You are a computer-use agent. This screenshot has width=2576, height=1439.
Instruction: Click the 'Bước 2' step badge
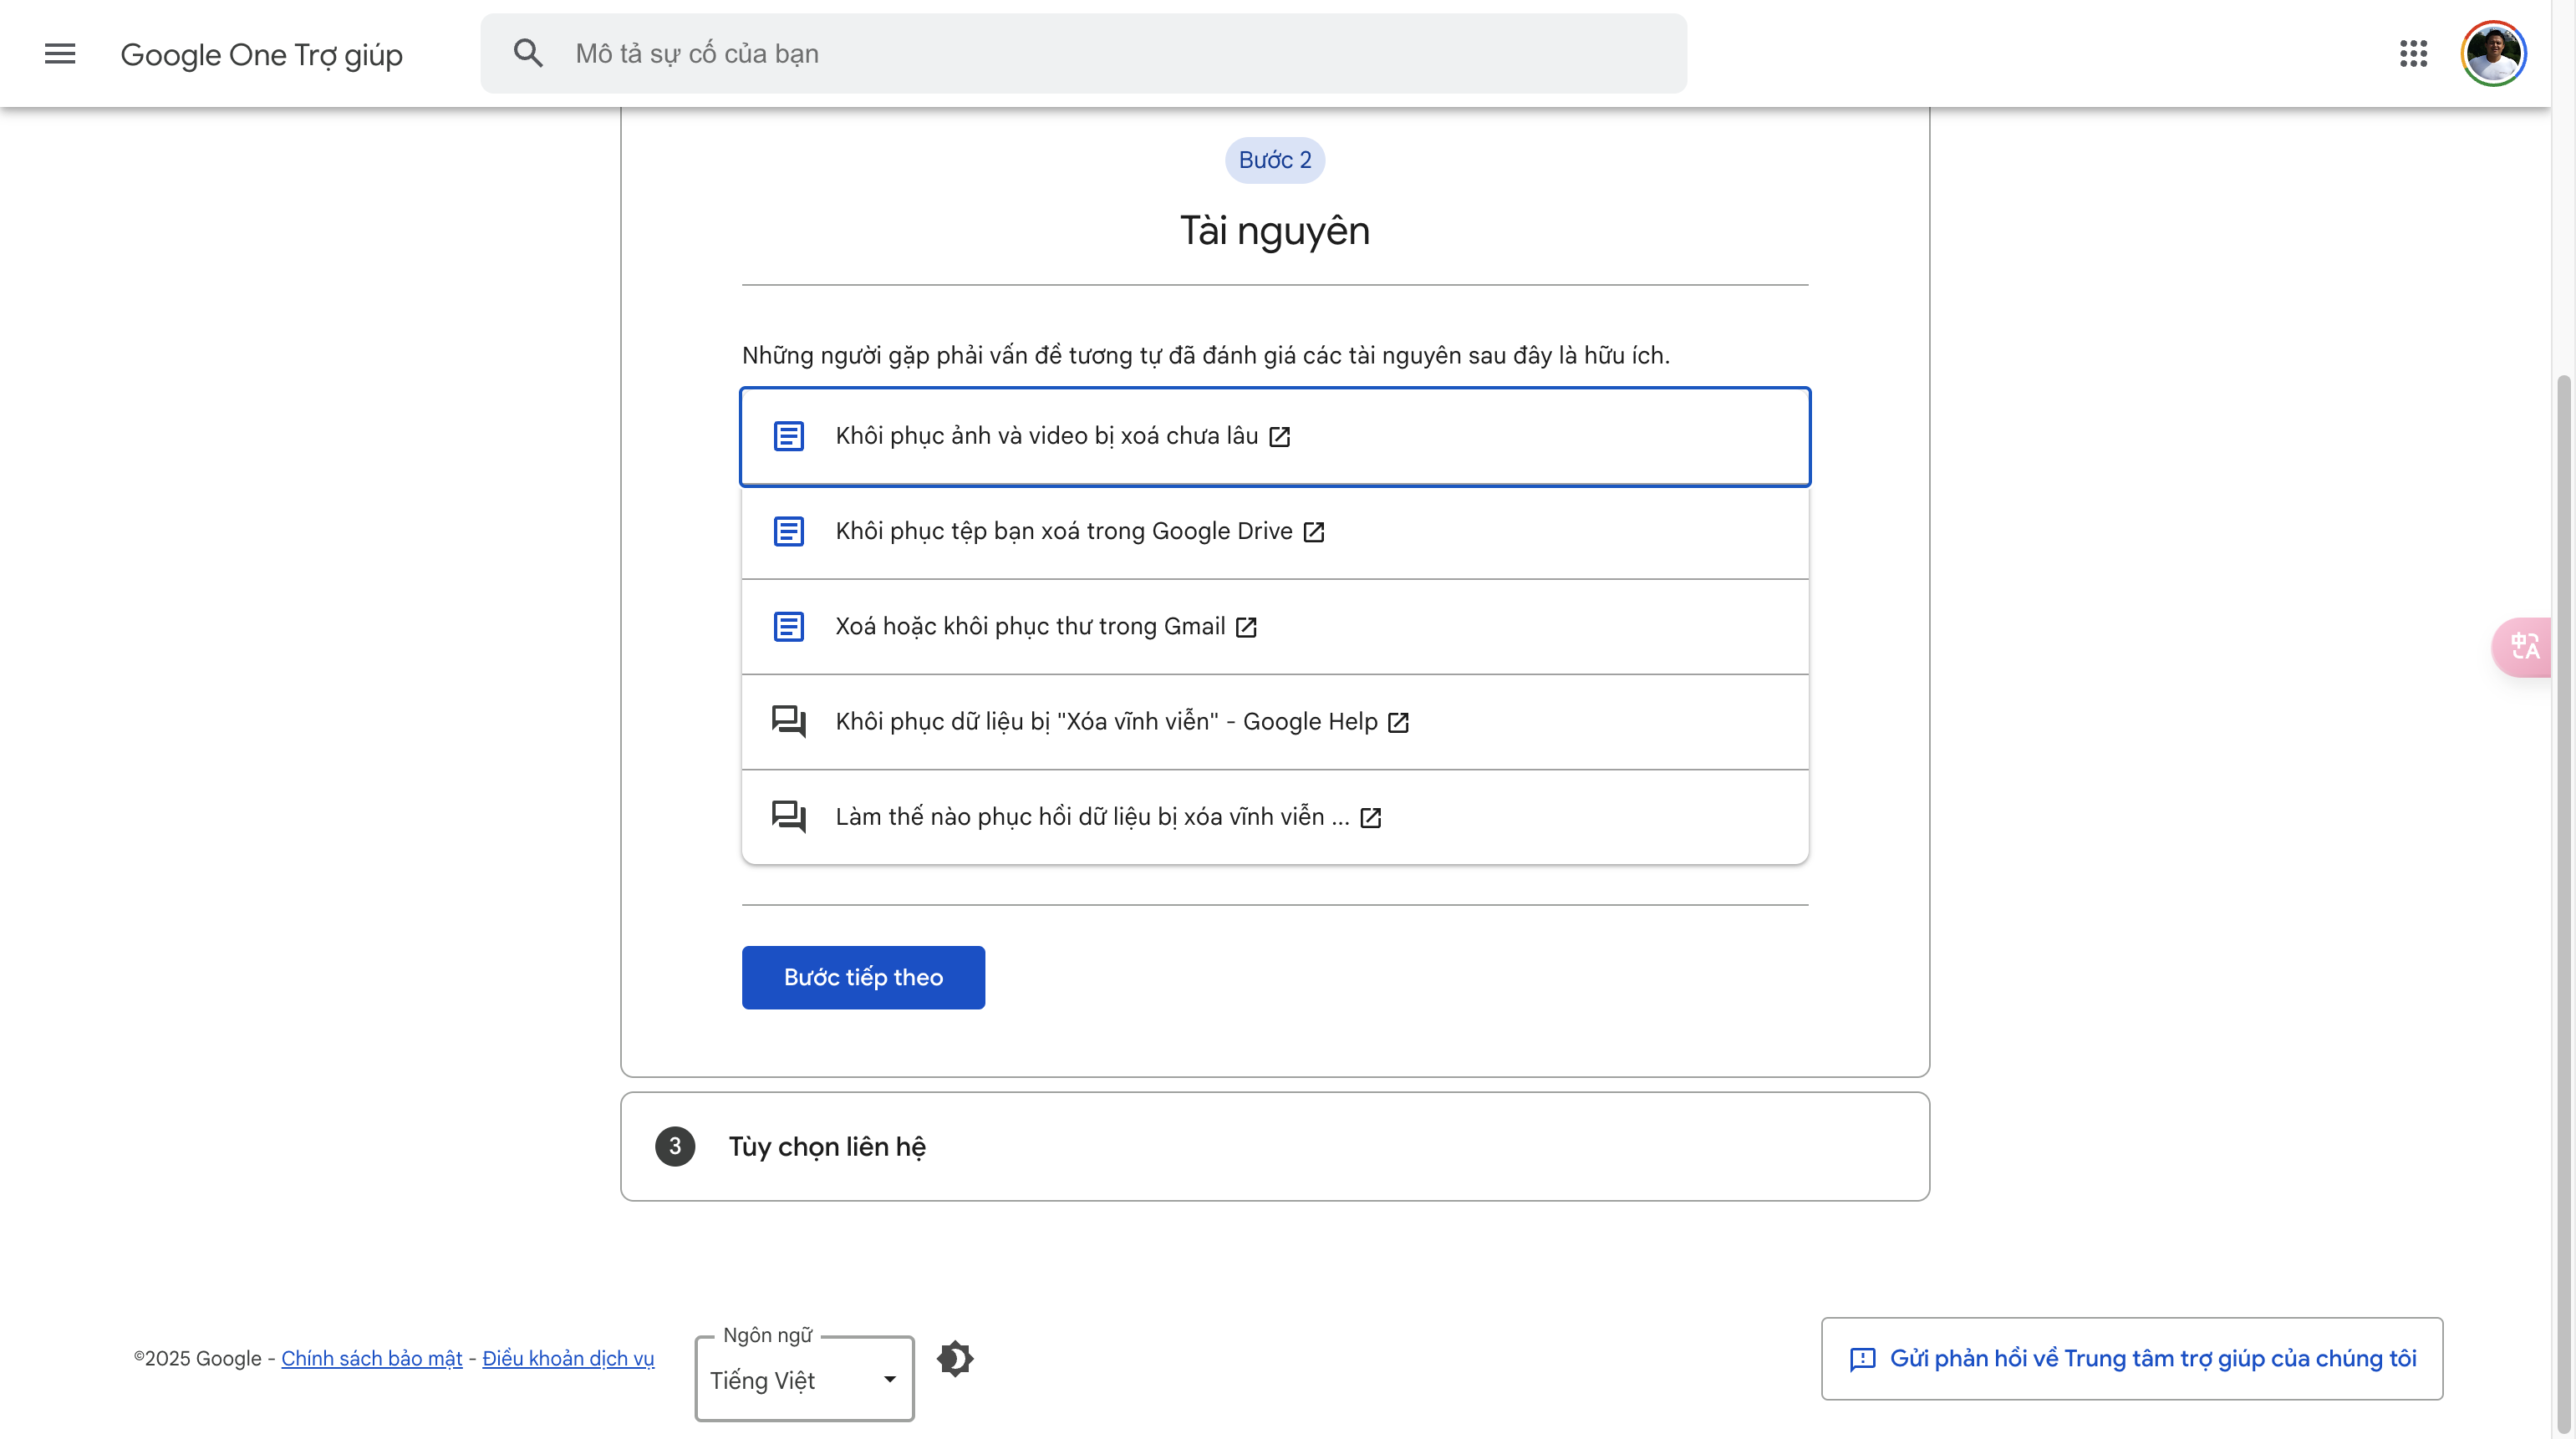(x=1275, y=160)
